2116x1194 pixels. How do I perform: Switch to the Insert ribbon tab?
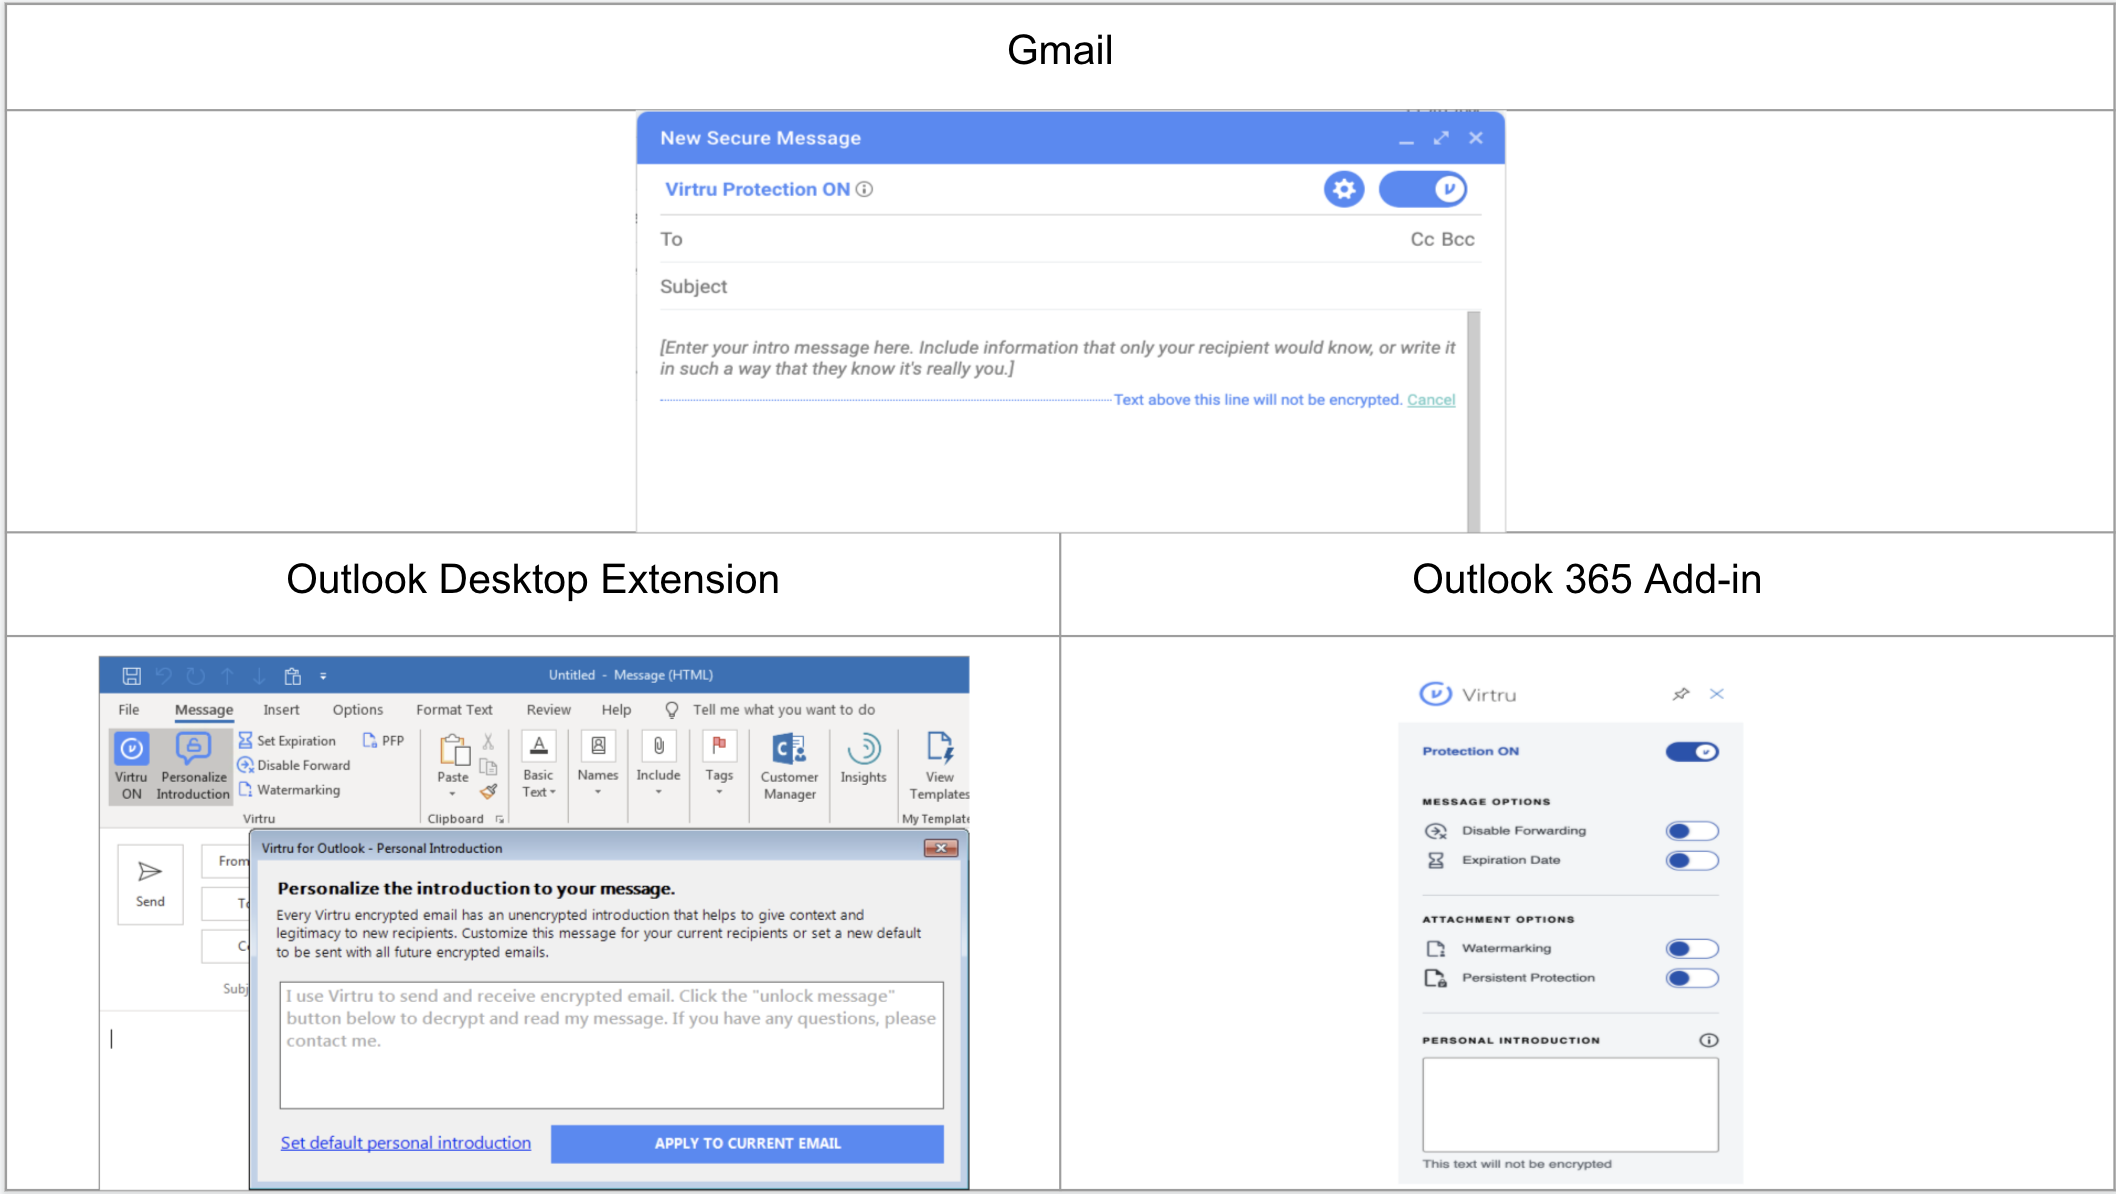281,709
